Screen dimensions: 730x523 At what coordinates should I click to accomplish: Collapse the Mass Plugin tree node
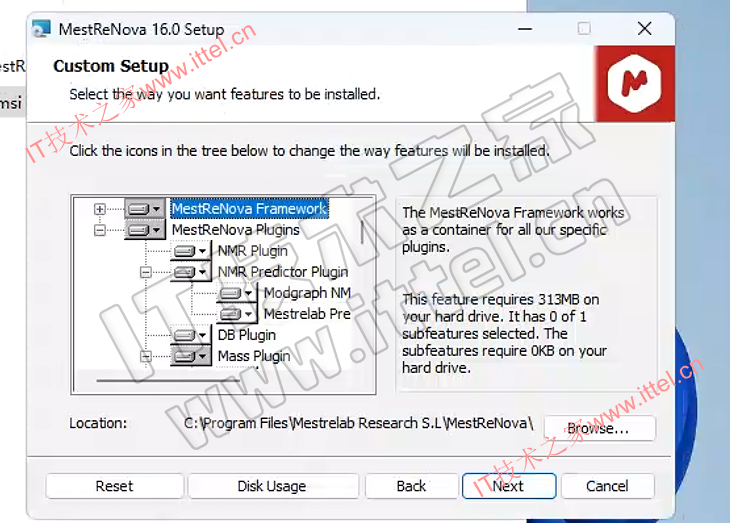(145, 356)
